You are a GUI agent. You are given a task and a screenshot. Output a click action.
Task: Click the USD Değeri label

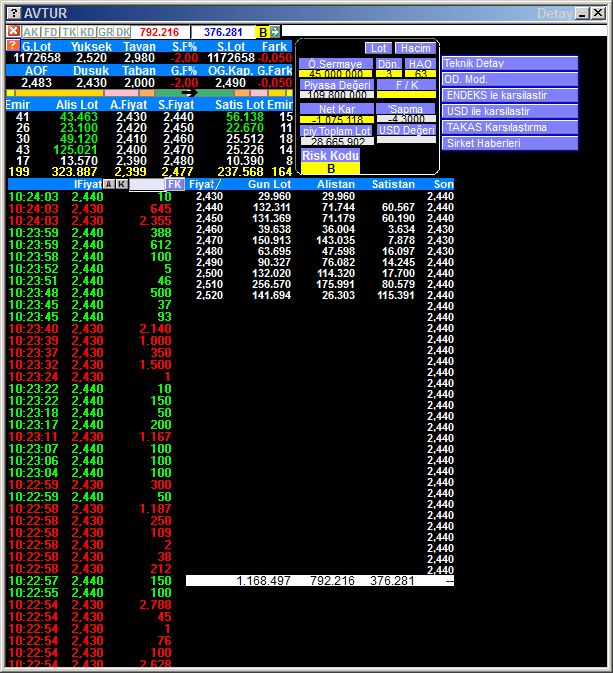coord(407,130)
